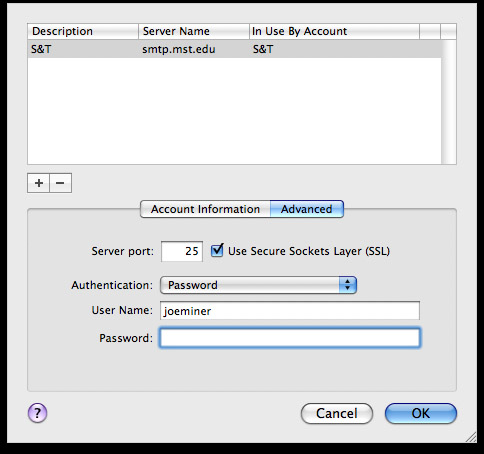Select the Advanced tab

pyautogui.click(x=307, y=209)
